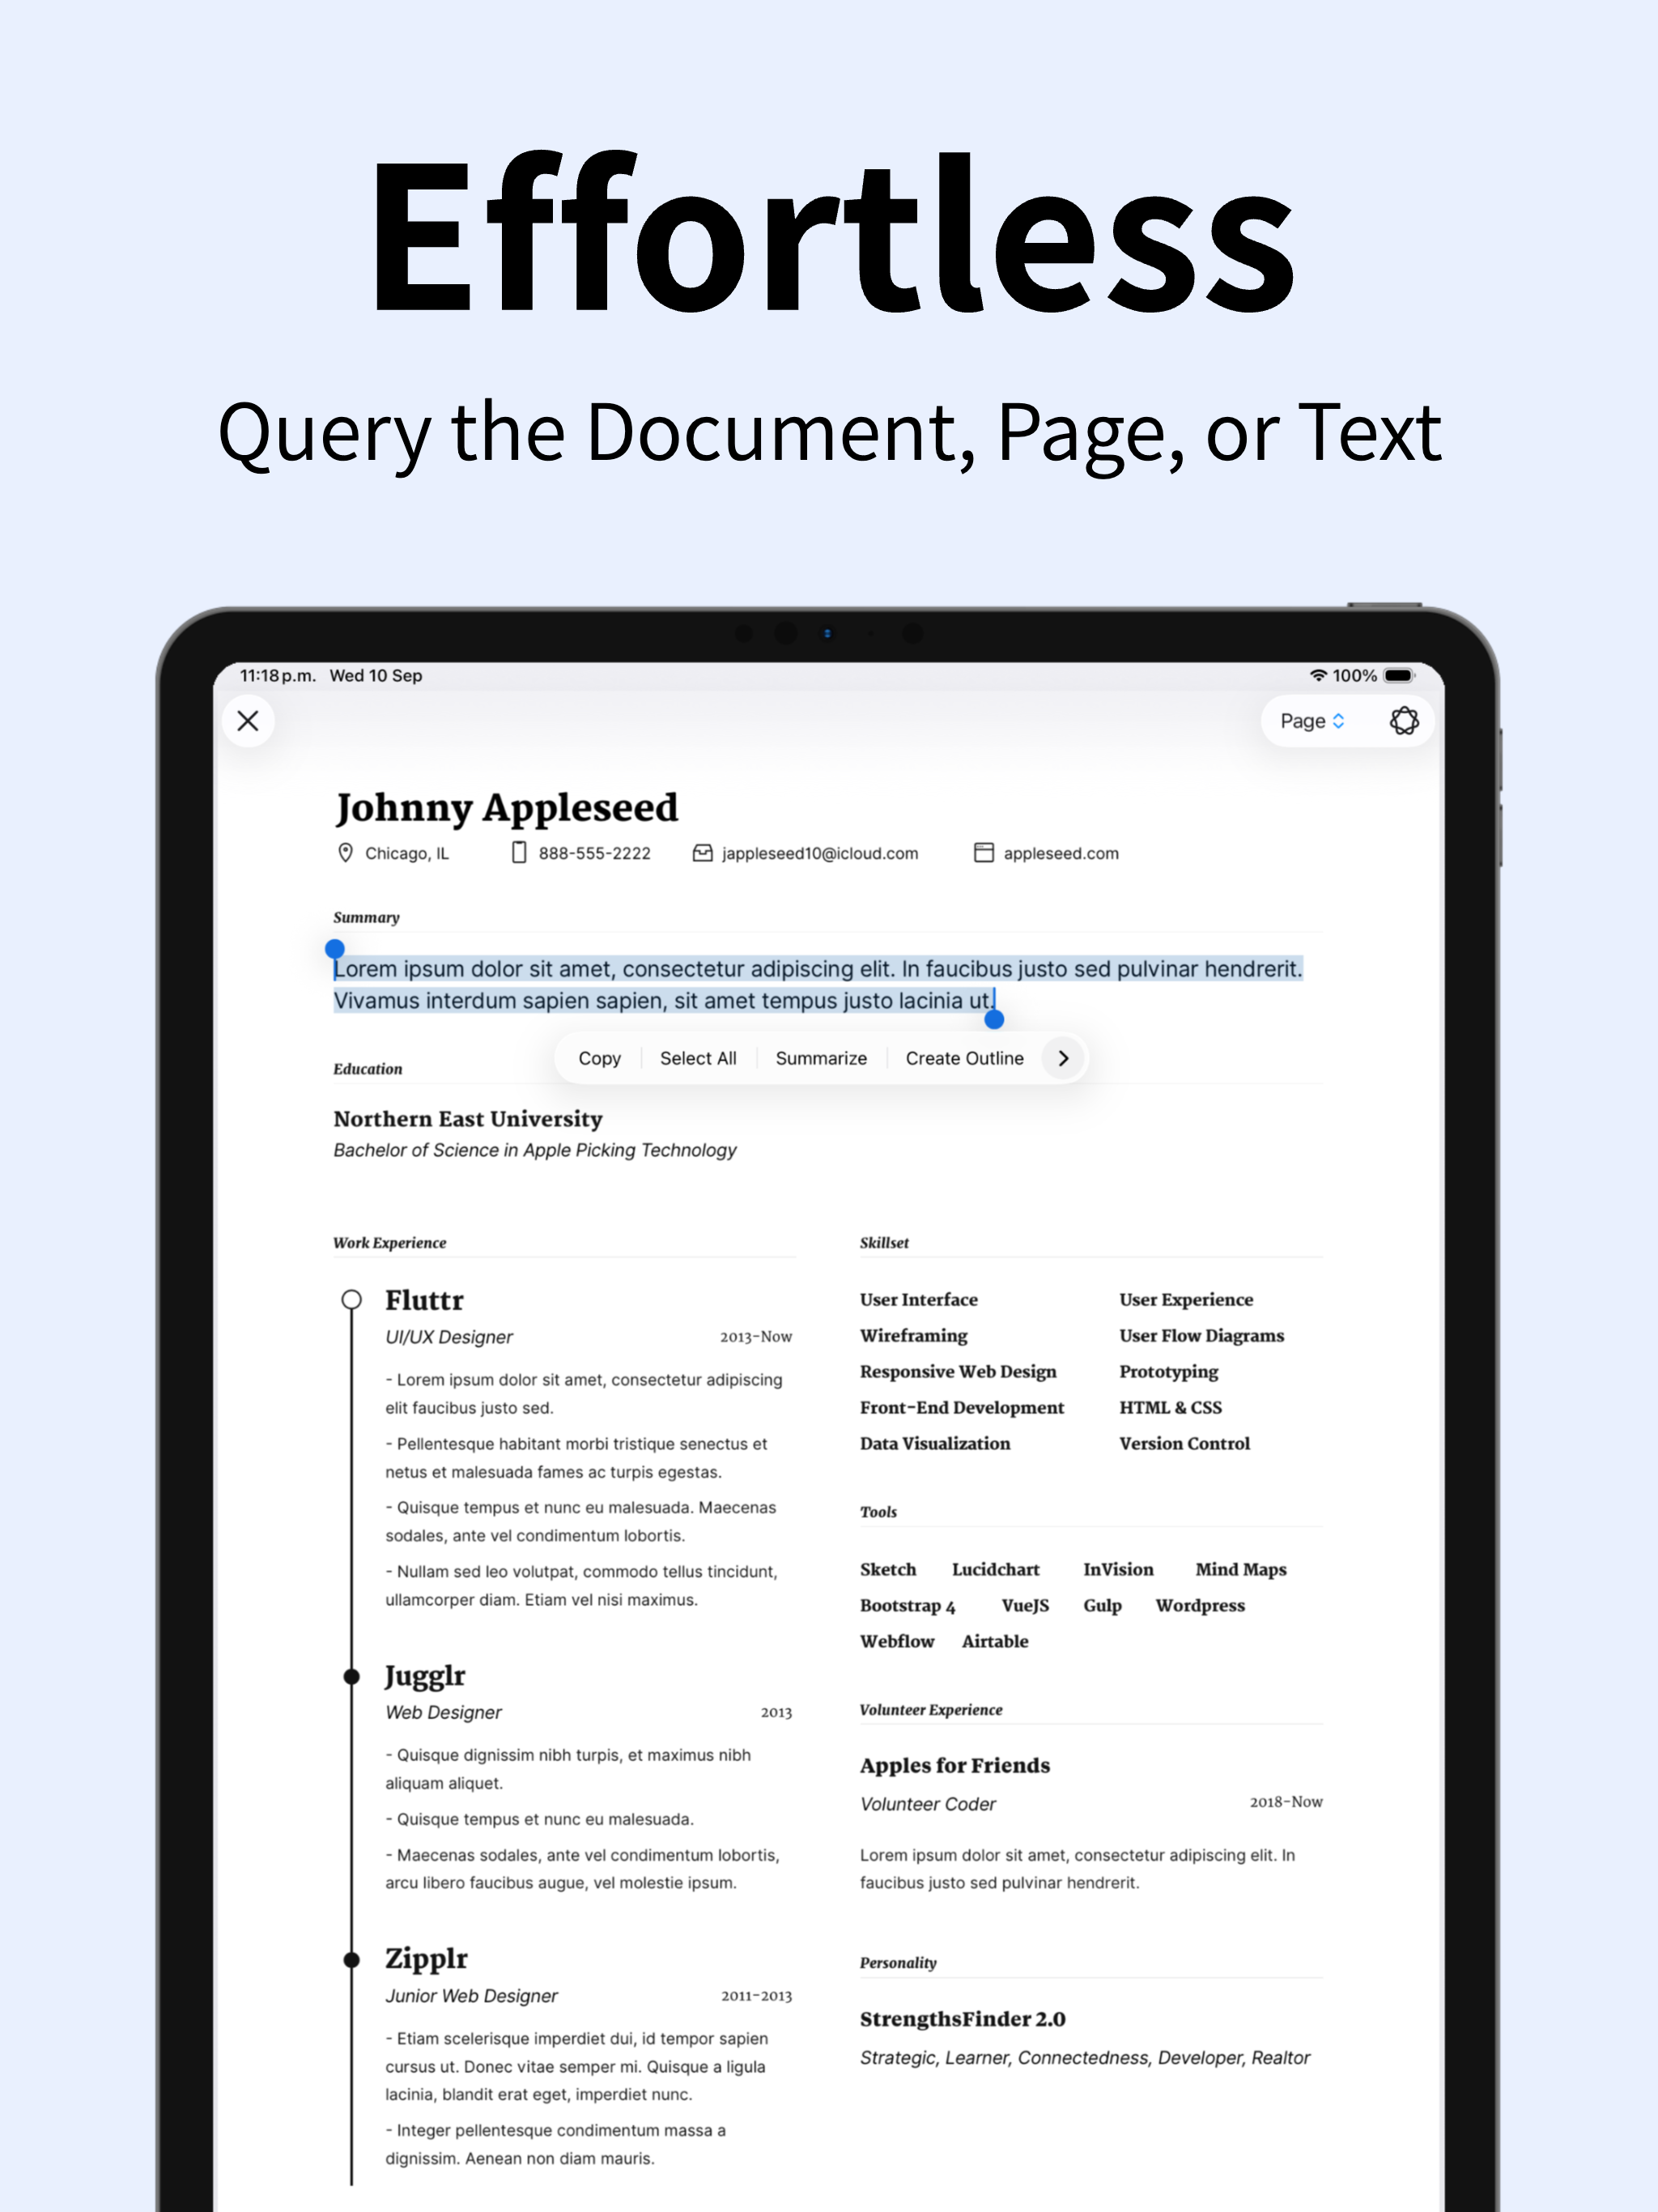Click the User Experience skill
The width and height of the screenshot is (1658, 2212).
[x=1186, y=1300]
